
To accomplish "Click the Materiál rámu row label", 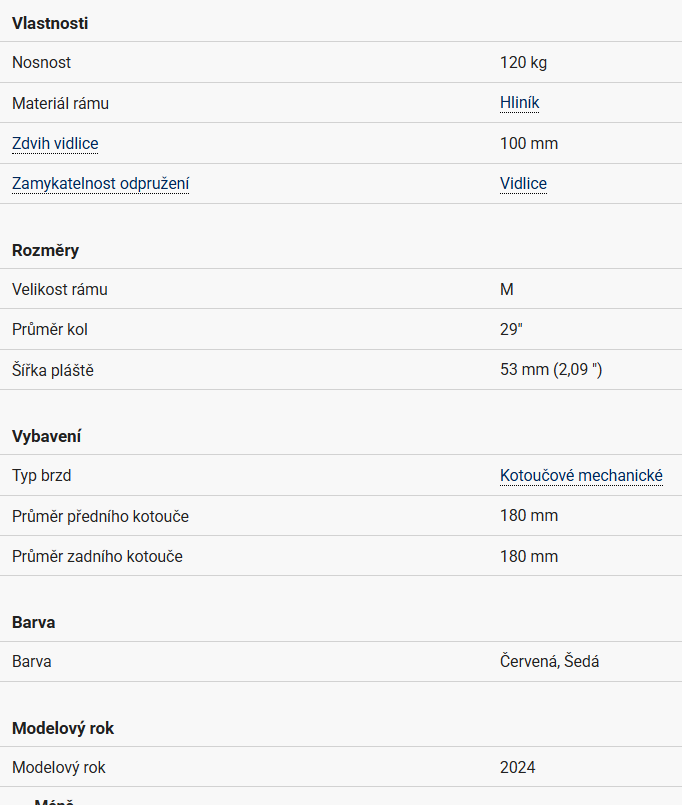I will pos(60,103).
